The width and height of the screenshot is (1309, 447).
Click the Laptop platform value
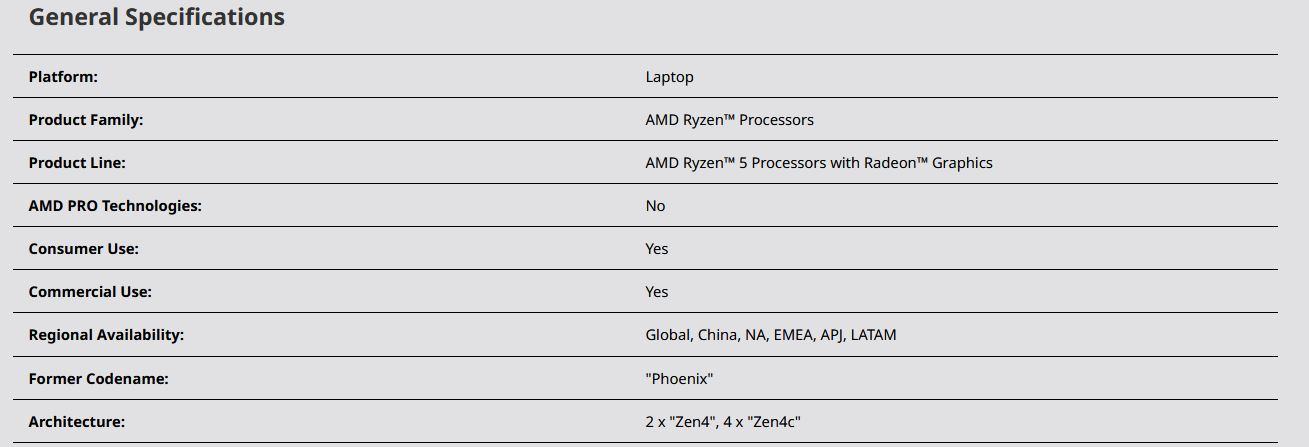[669, 77]
